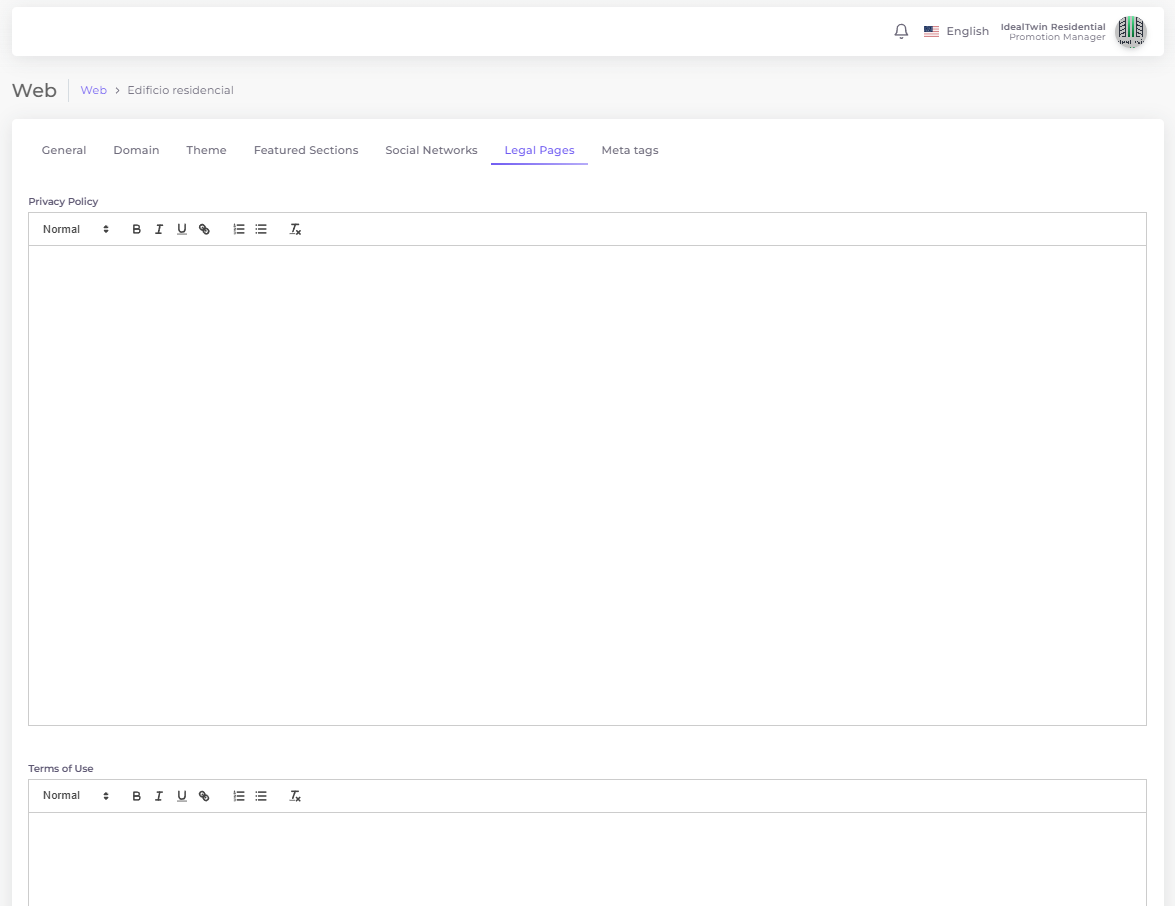Open the English language selector
This screenshot has height=906, width=1175.
956,31
